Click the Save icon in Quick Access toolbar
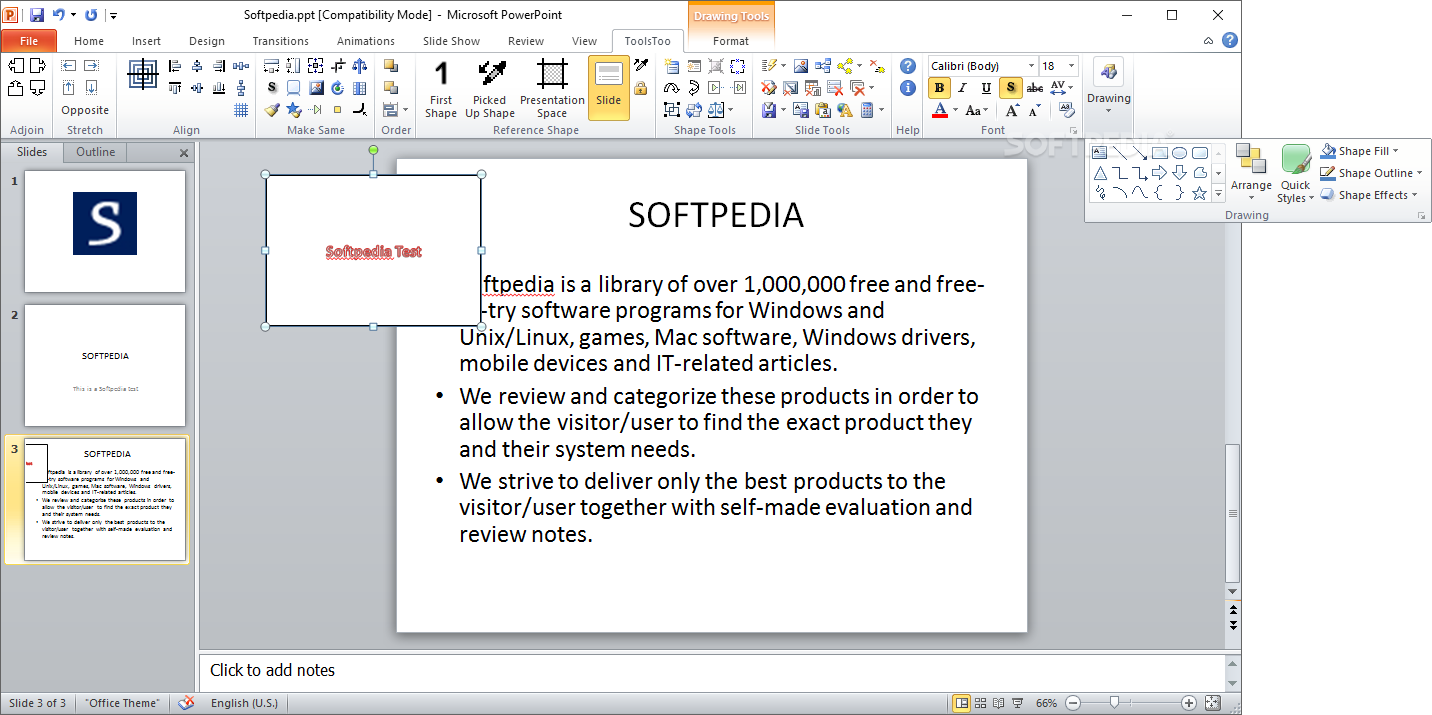Screen dimensions: 1432x715 (x=37, y=15)
